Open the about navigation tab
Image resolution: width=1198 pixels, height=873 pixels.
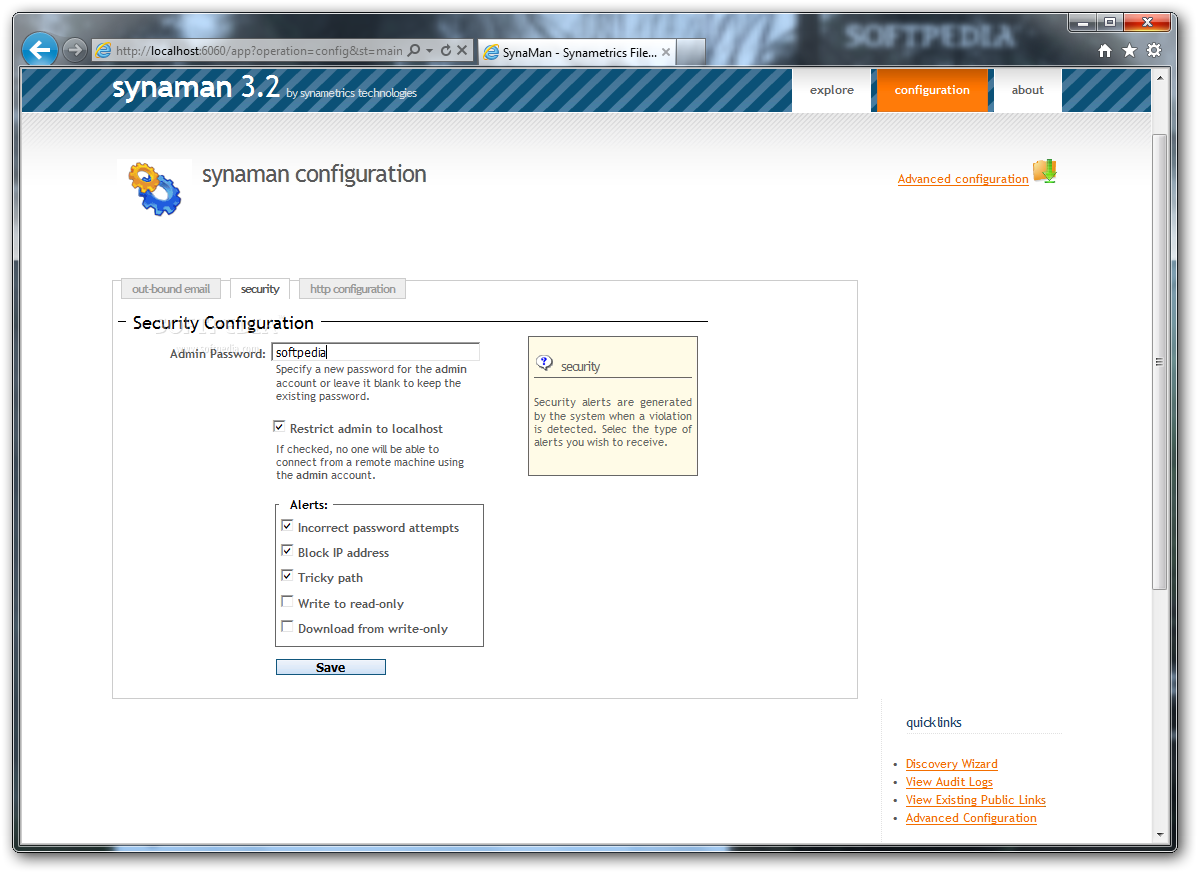(x=1027, y=90)
